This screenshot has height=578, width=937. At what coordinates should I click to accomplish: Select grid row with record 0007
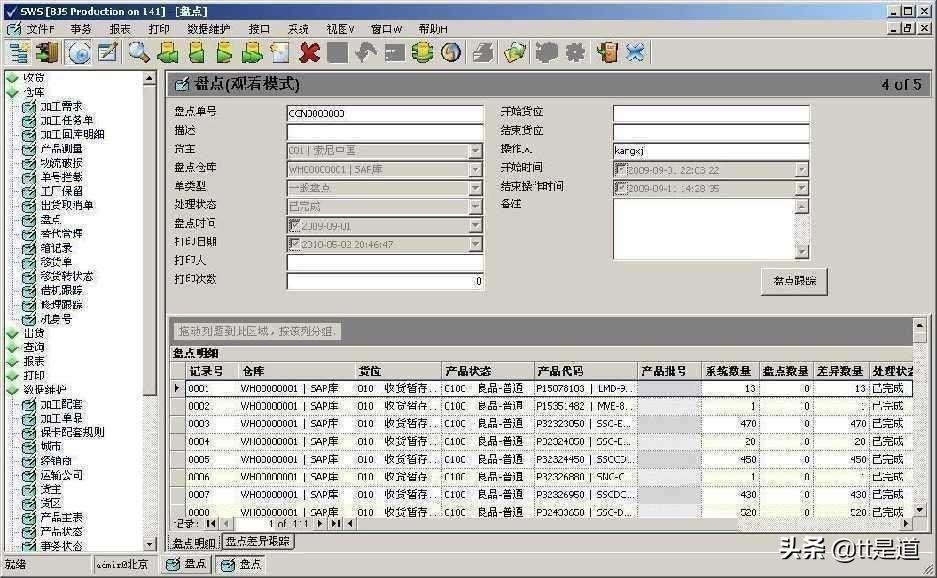pos(541,495)
